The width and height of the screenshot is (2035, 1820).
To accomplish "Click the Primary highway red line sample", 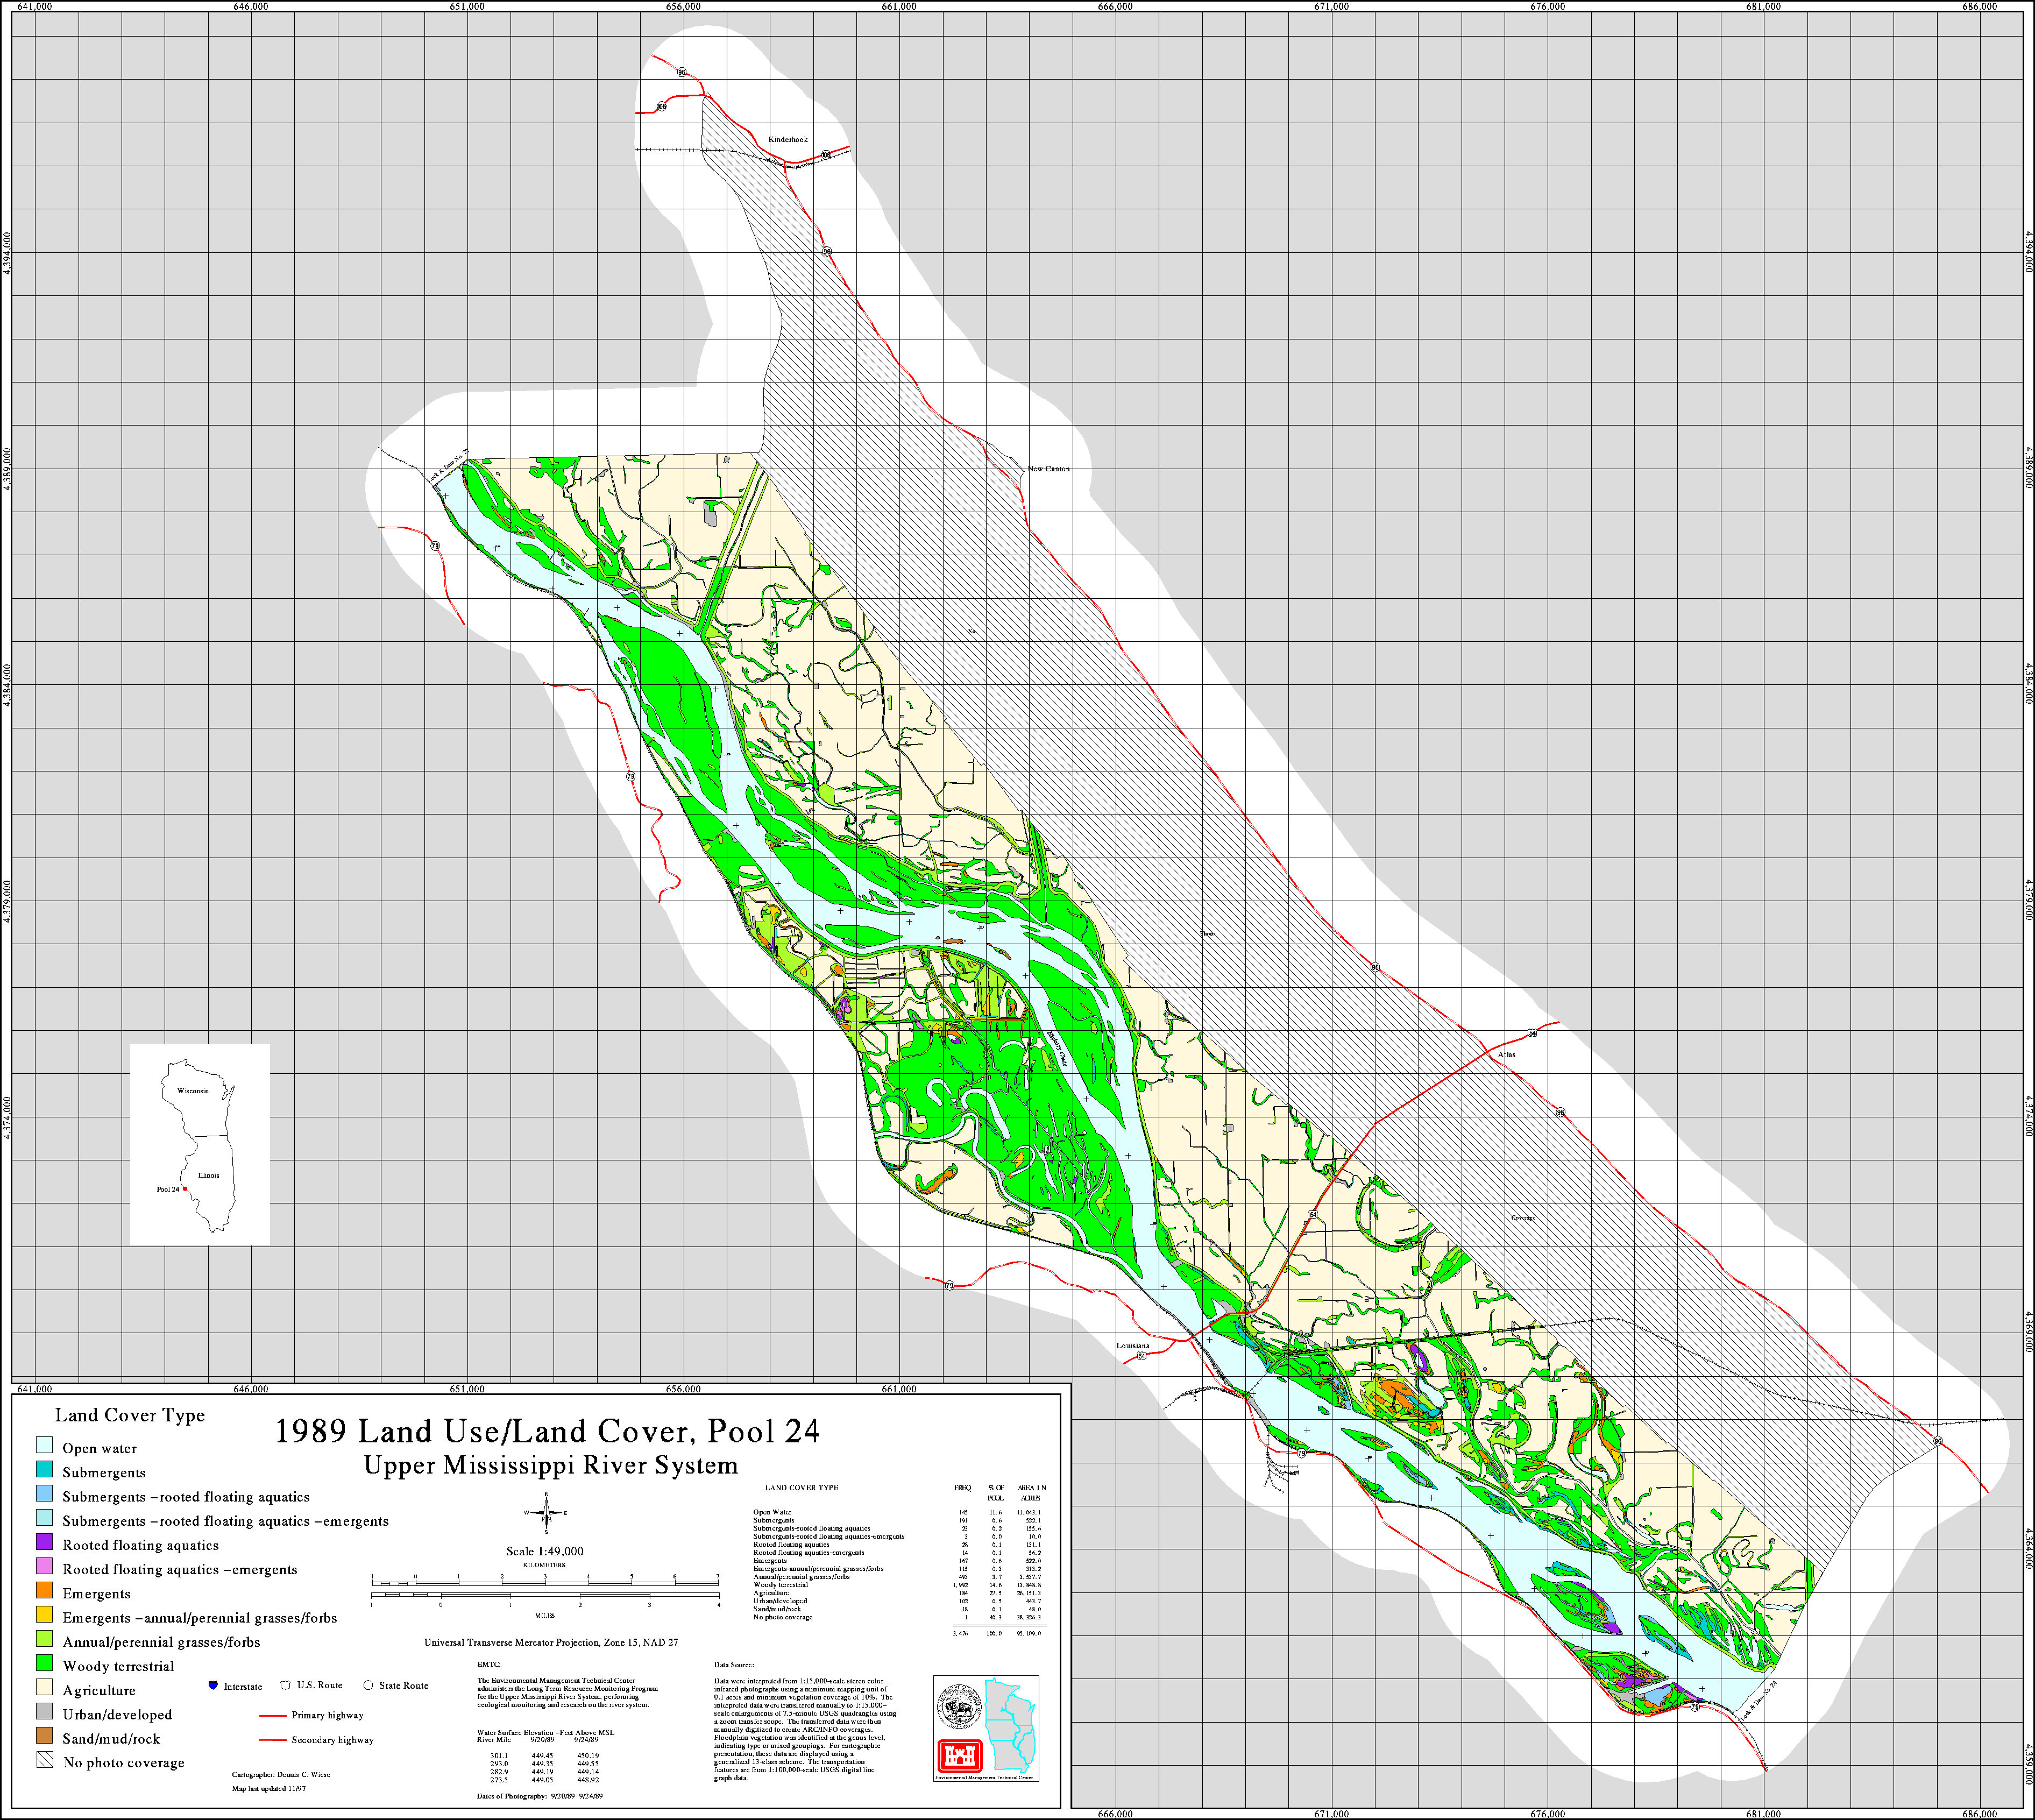I will tap(273, 1715).
